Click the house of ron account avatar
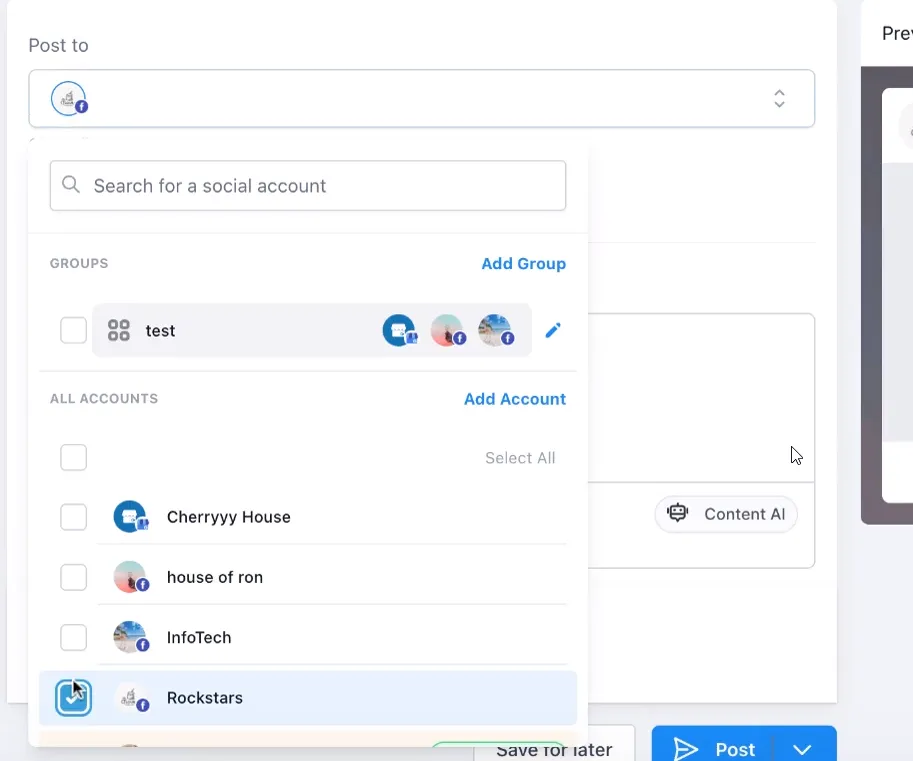Viewport: 913px width, 761px height. tap(130, 577)
